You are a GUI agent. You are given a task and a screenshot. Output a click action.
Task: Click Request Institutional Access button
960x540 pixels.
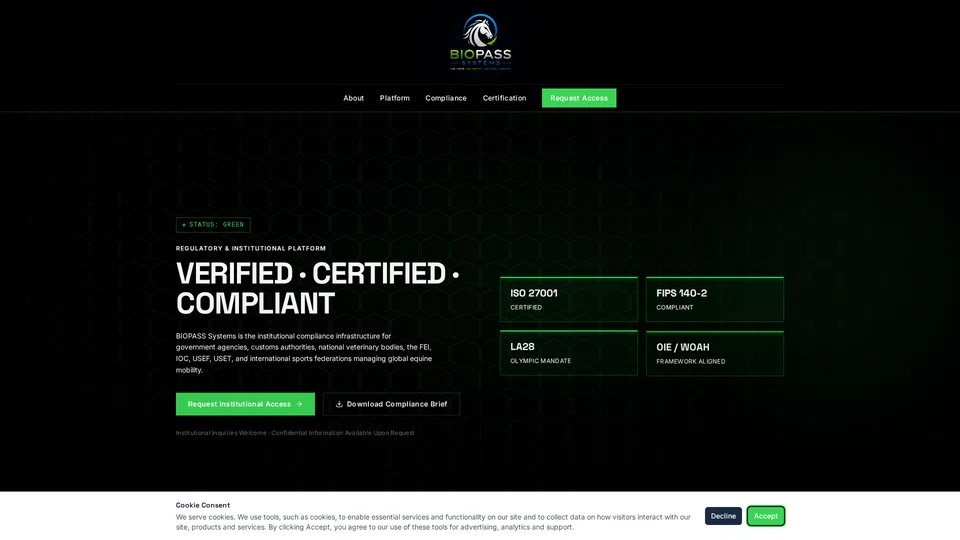pos(245,404)
